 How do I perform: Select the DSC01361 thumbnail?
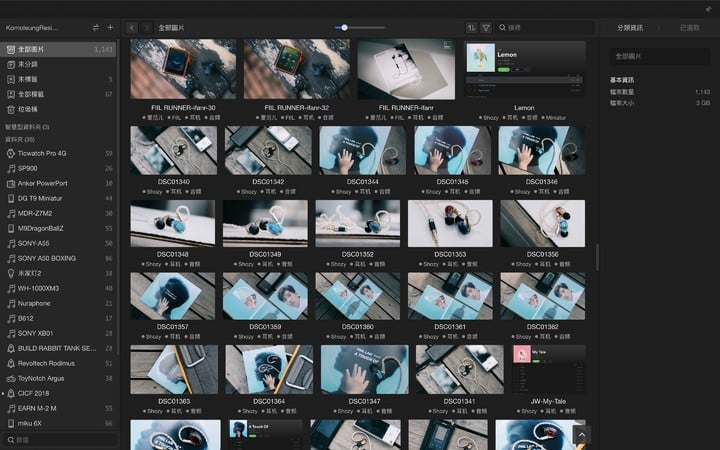[450, 296]
